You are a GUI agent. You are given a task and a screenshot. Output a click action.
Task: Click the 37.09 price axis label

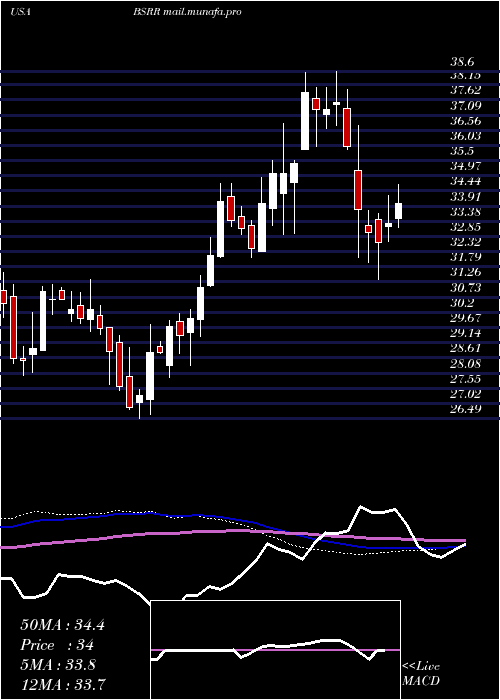(466, 106)
